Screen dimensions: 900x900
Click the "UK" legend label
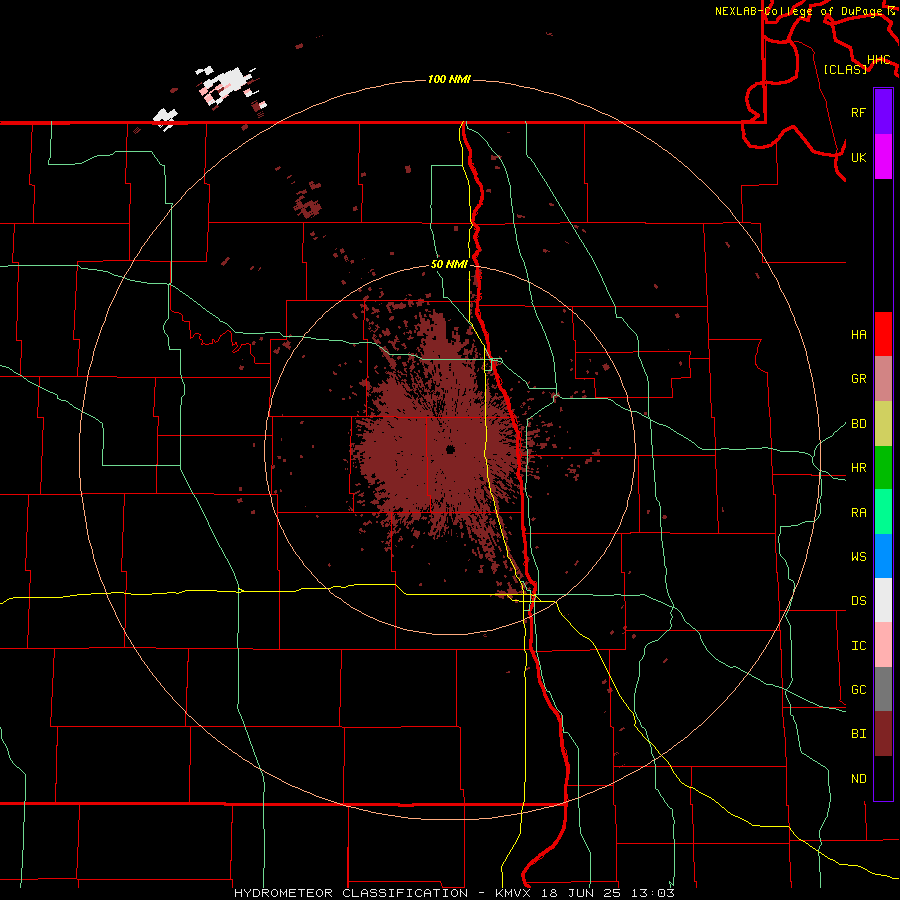[858, 157]
